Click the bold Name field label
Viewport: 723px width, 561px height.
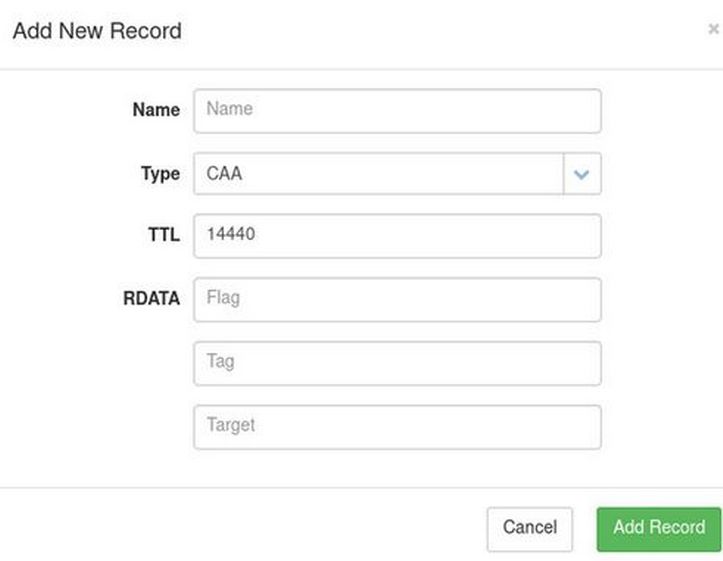(156, 110)
